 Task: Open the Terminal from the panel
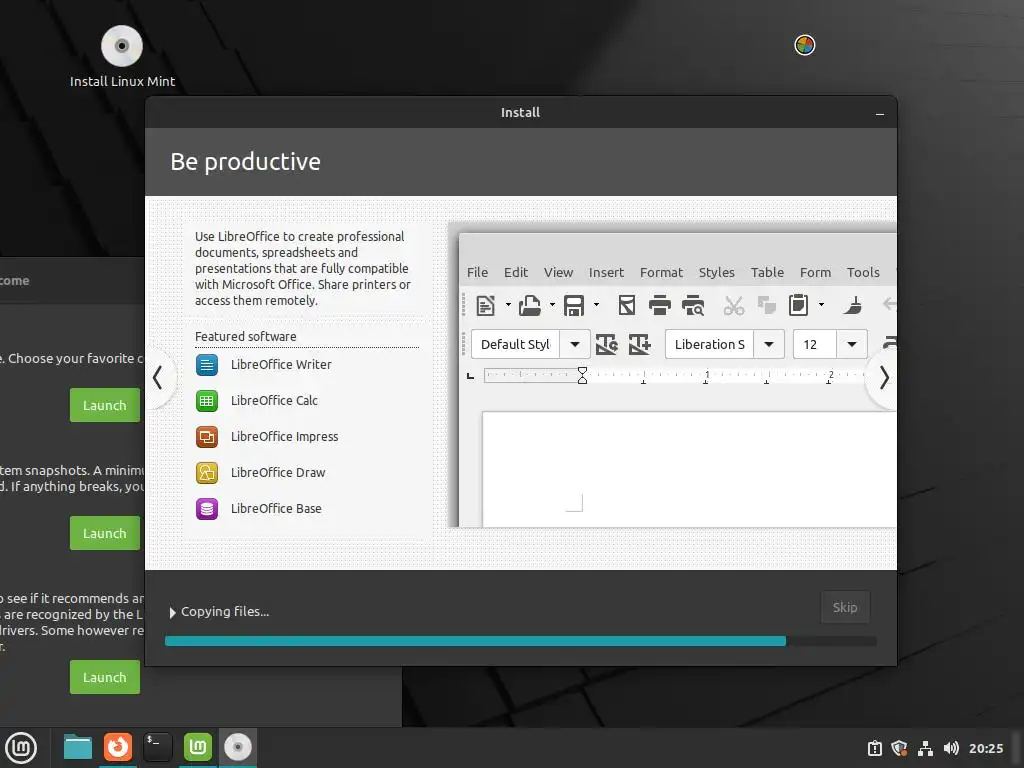(x=157, y=747)
